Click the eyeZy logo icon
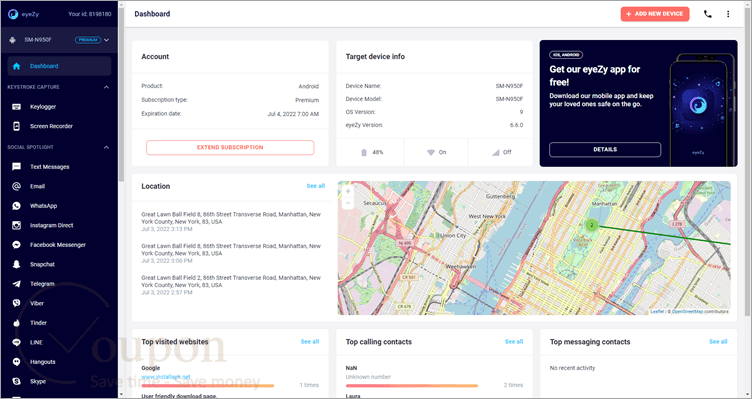This screenshot has height=399, width=752. pyautogui.click(x=13, y=14)
